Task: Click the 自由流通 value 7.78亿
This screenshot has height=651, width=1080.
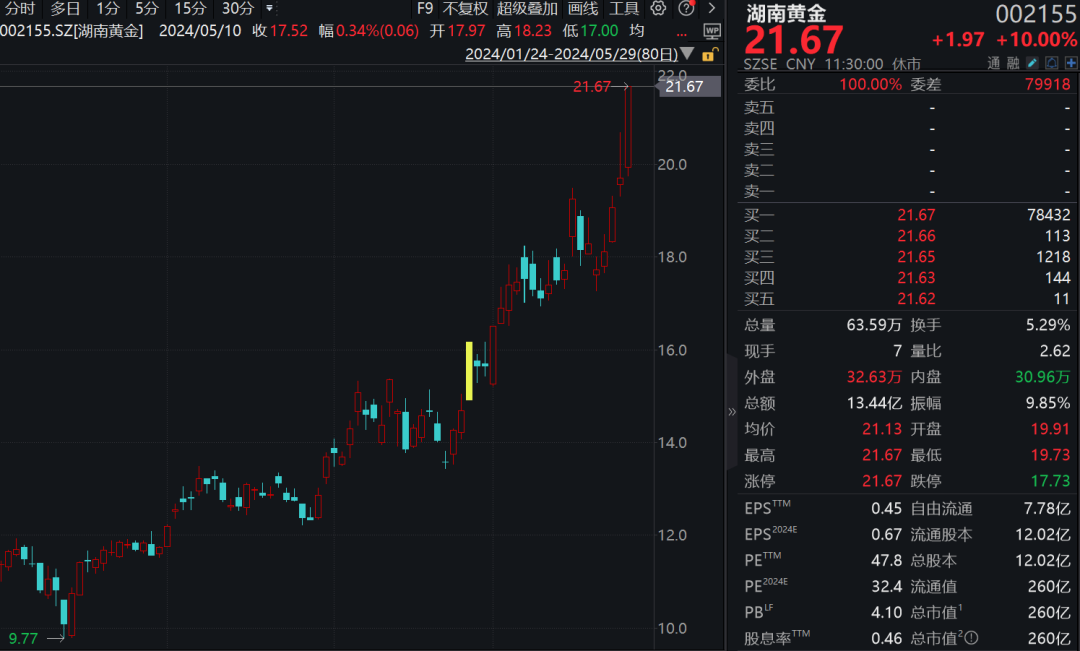Action: click(1047, 509)
